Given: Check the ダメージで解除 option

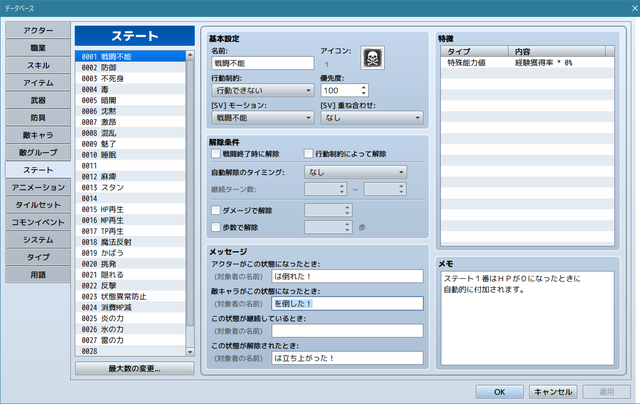Looking at the screenshot, I should tap(216, 210).
